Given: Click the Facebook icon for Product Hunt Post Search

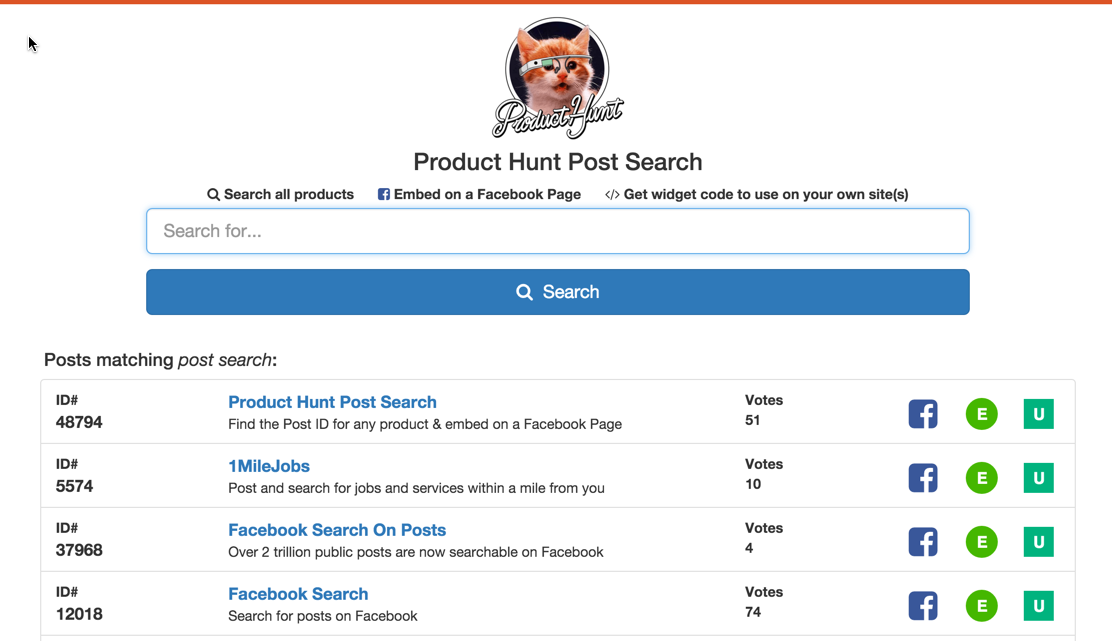Looking at the screenshot, I should coord(923,414).
